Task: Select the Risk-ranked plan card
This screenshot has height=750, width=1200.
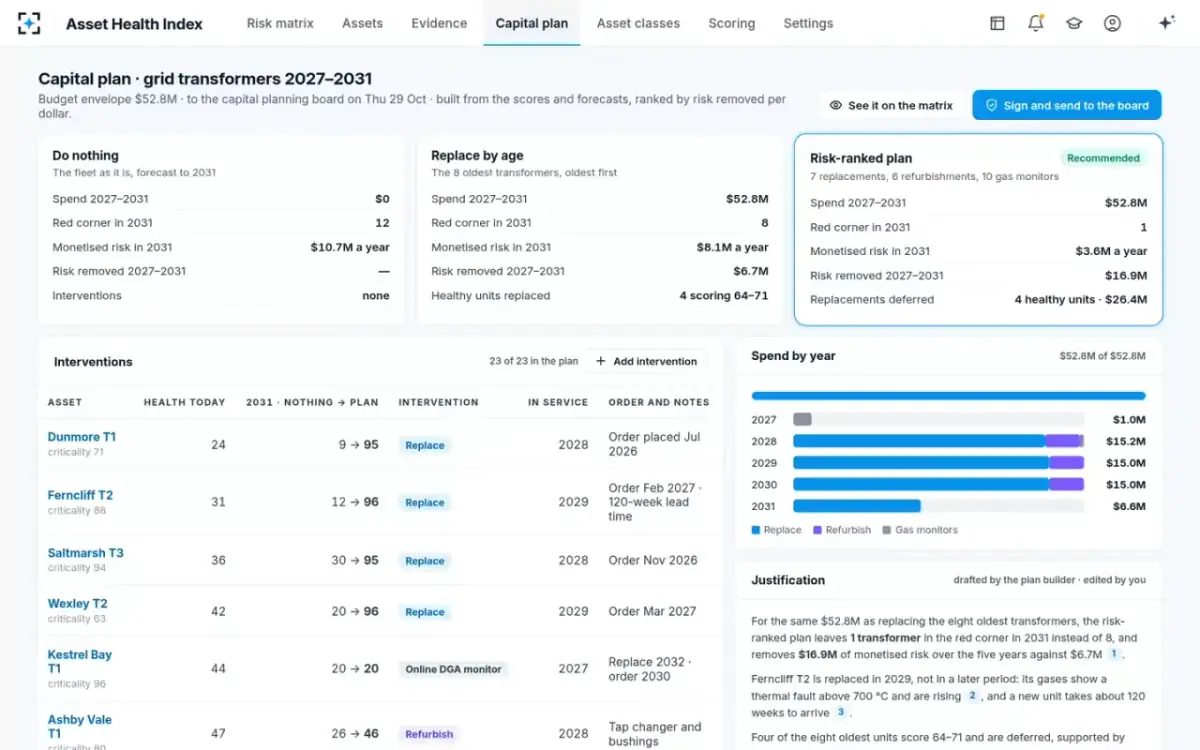Action: click(x=978, y=230)
